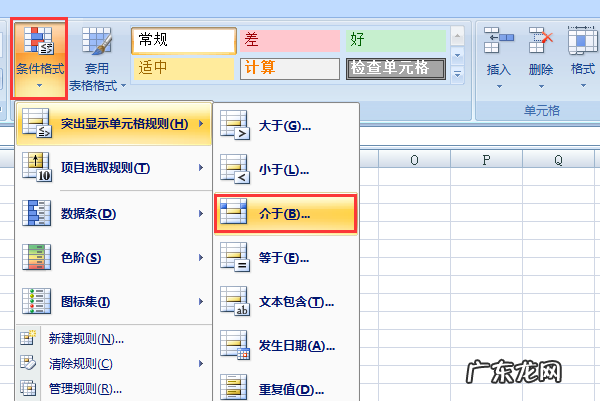The height and width of the screenshot is (401, 600).
Task: Click the 条件格式 conditional formatting icon
Action: (40, 42)
